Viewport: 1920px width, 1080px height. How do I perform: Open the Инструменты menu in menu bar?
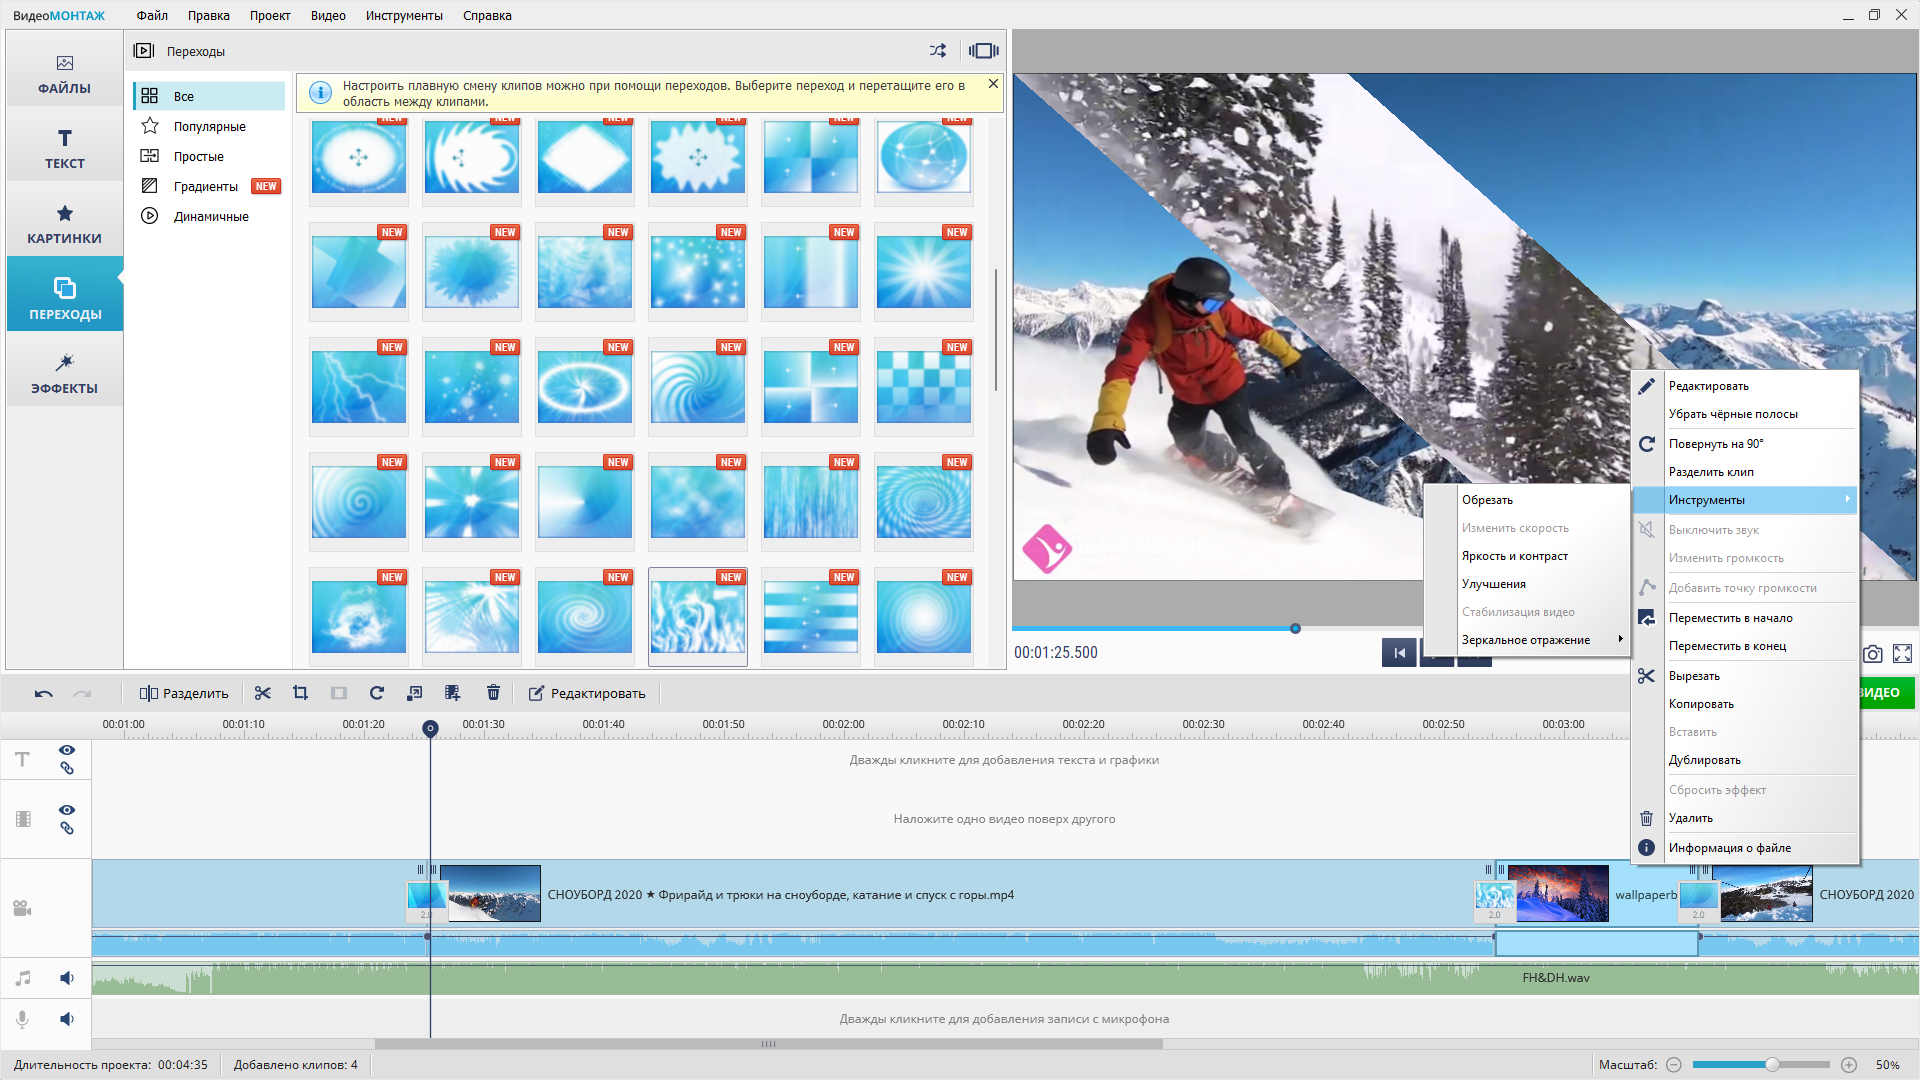(404, 15)
